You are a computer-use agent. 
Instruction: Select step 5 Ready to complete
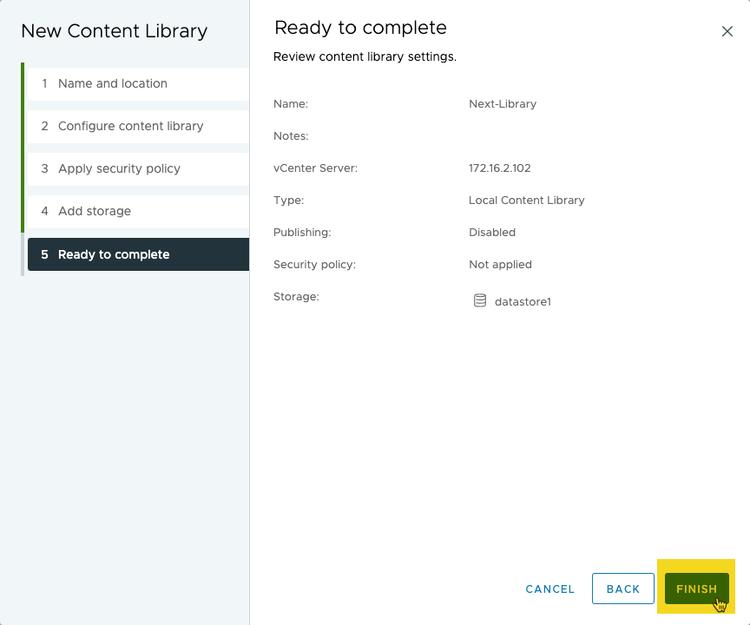click(113, 254)
